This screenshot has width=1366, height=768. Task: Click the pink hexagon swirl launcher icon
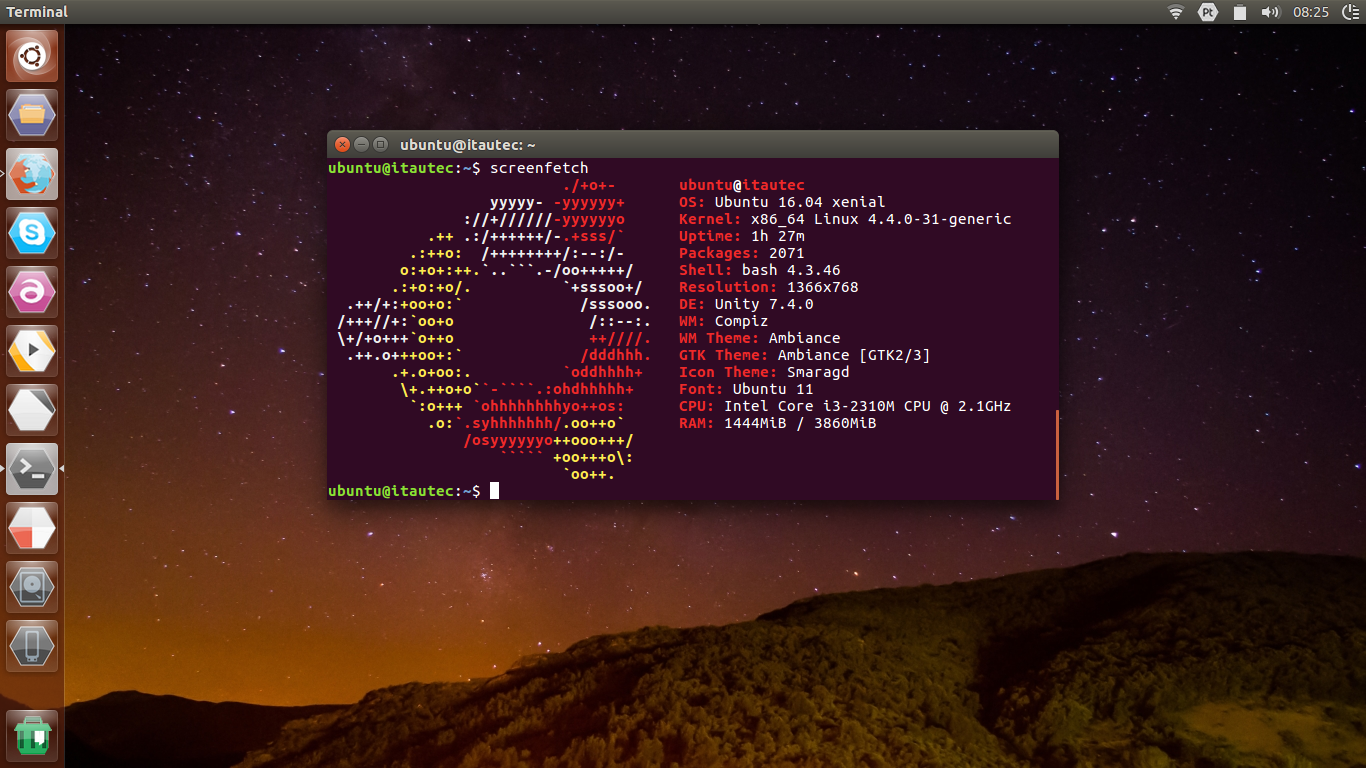click(32, 292)
